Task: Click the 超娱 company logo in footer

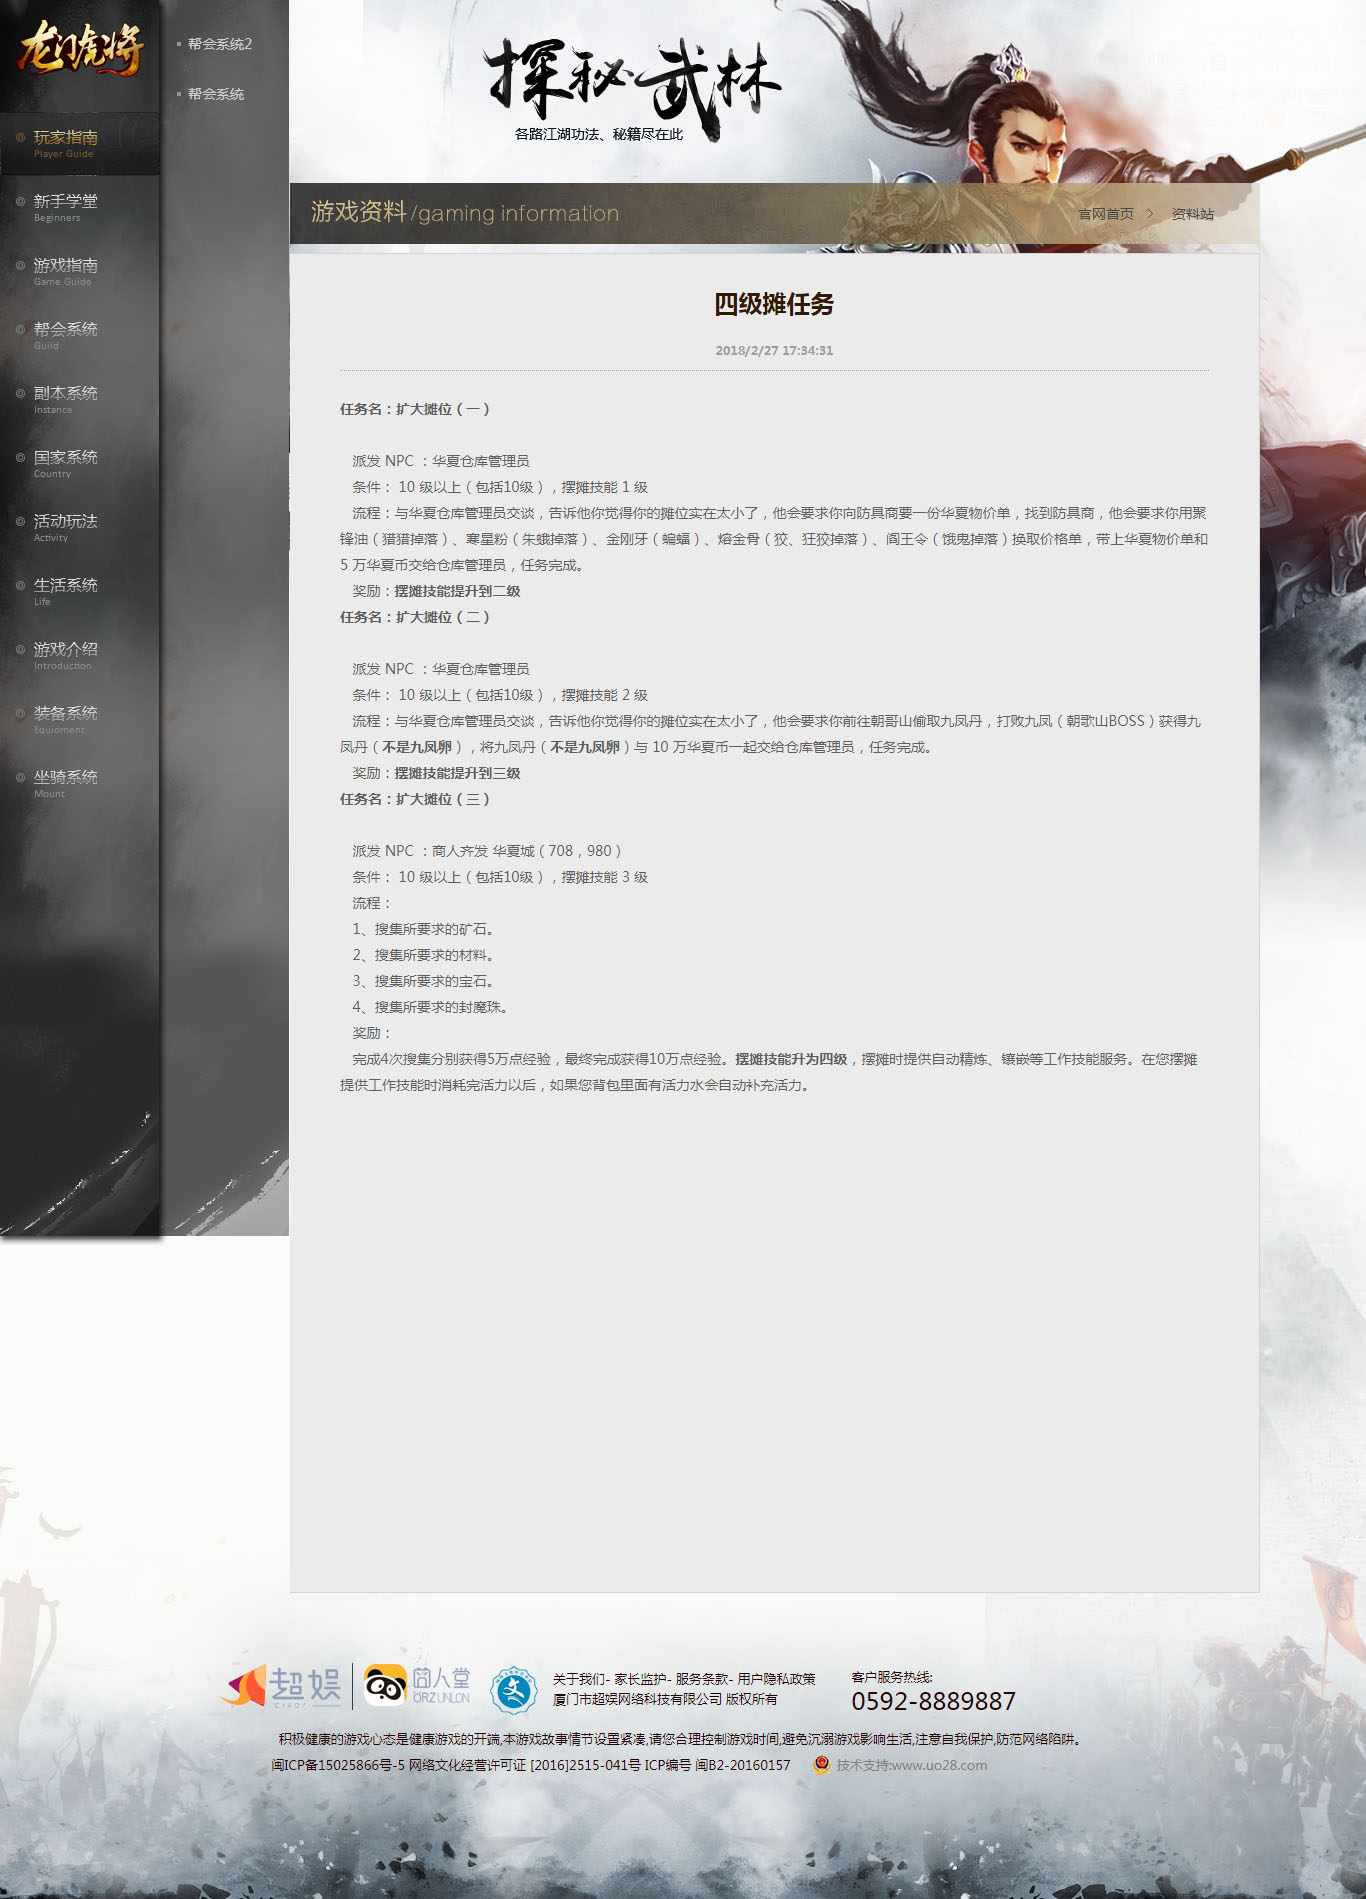Action: click(x=282, y=1686)
